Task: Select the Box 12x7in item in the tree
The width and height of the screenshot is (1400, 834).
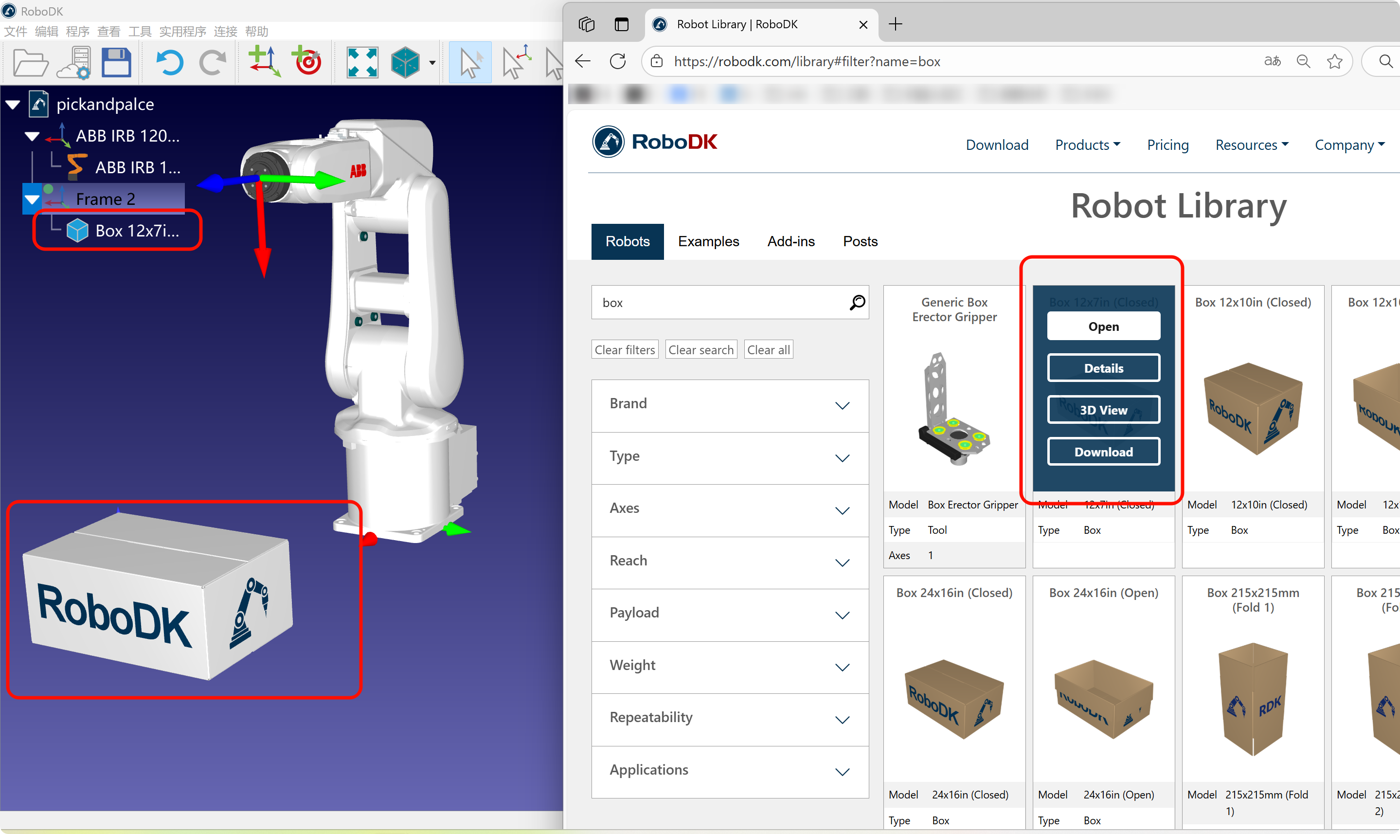Action: coord(137,231)
